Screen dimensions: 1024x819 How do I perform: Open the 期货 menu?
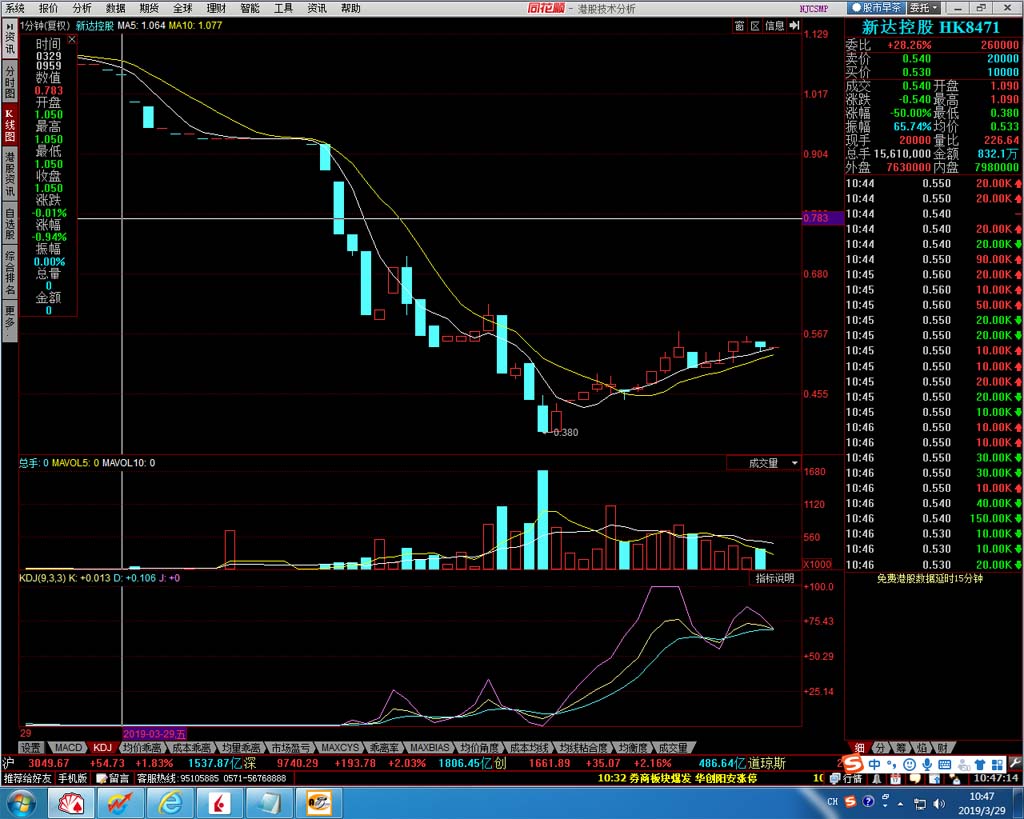149,8
